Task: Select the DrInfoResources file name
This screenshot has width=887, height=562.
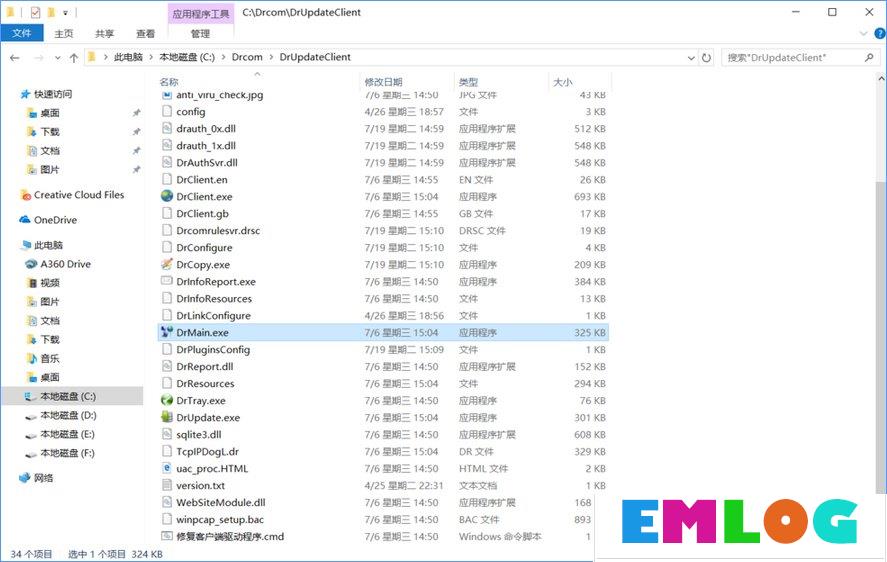Action: [214, 298]
